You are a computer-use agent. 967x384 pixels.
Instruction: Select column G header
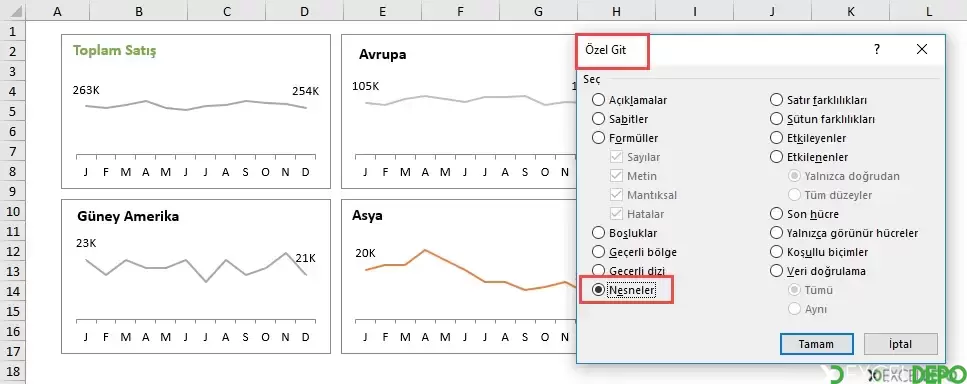tap(539, 11)
